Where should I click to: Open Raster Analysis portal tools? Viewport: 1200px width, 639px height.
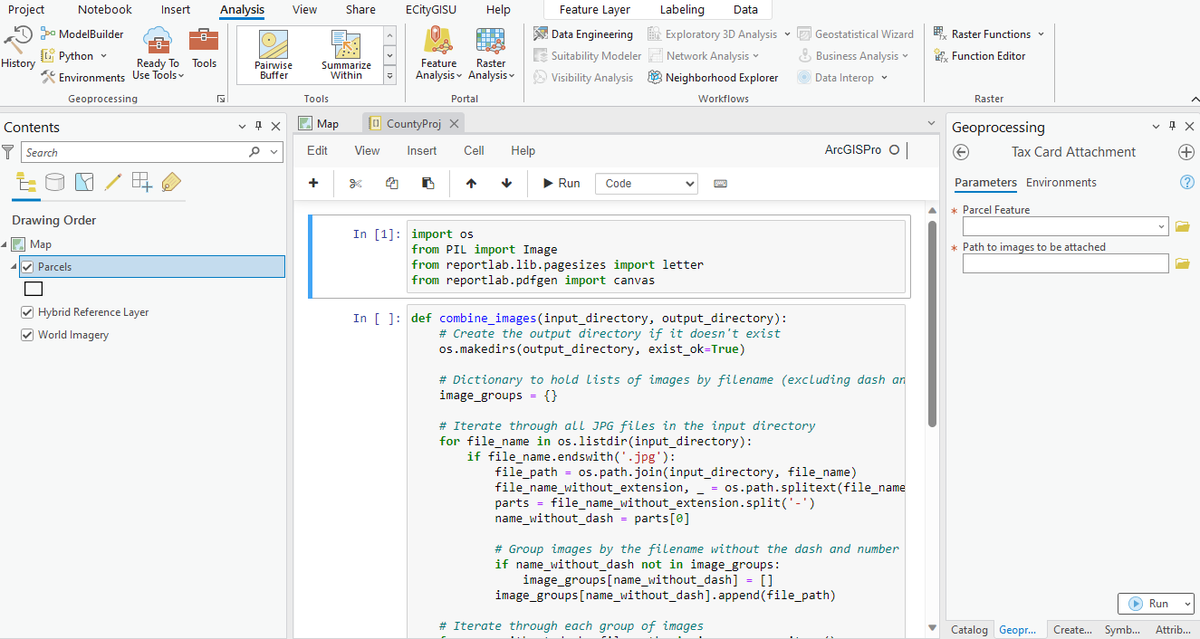click(x=491, y=55)
